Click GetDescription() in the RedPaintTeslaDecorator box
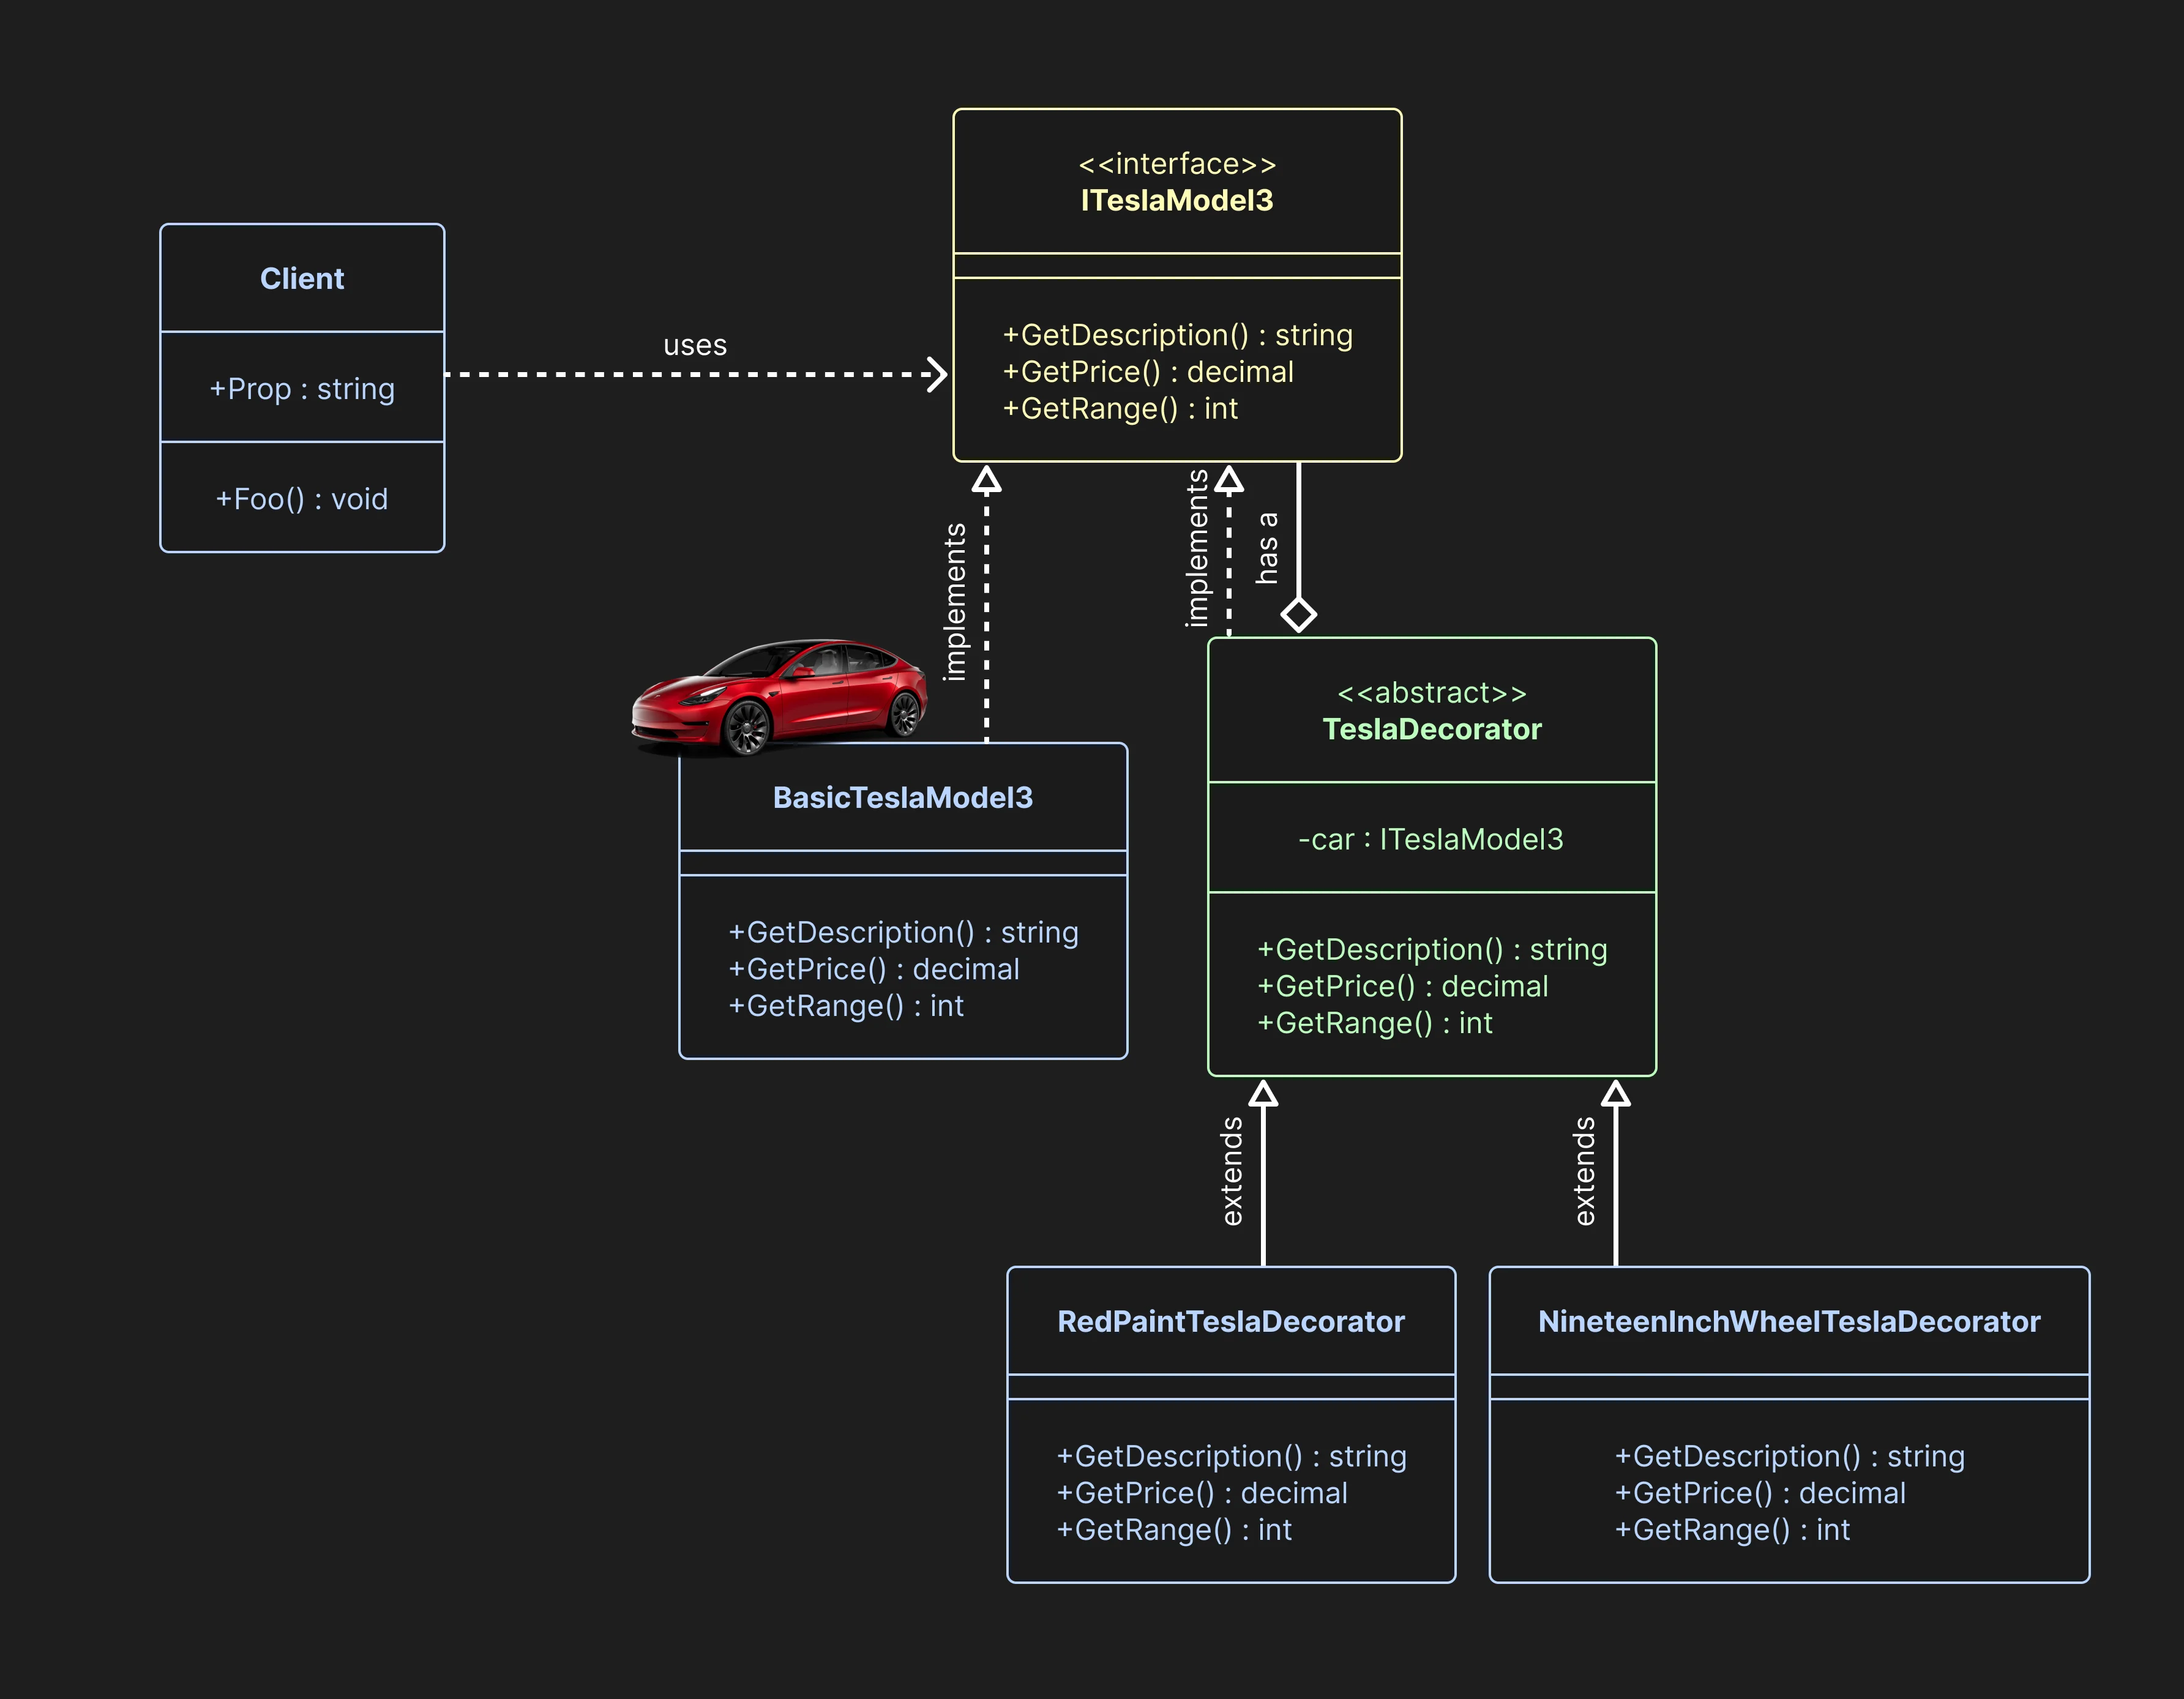 1231,1456
